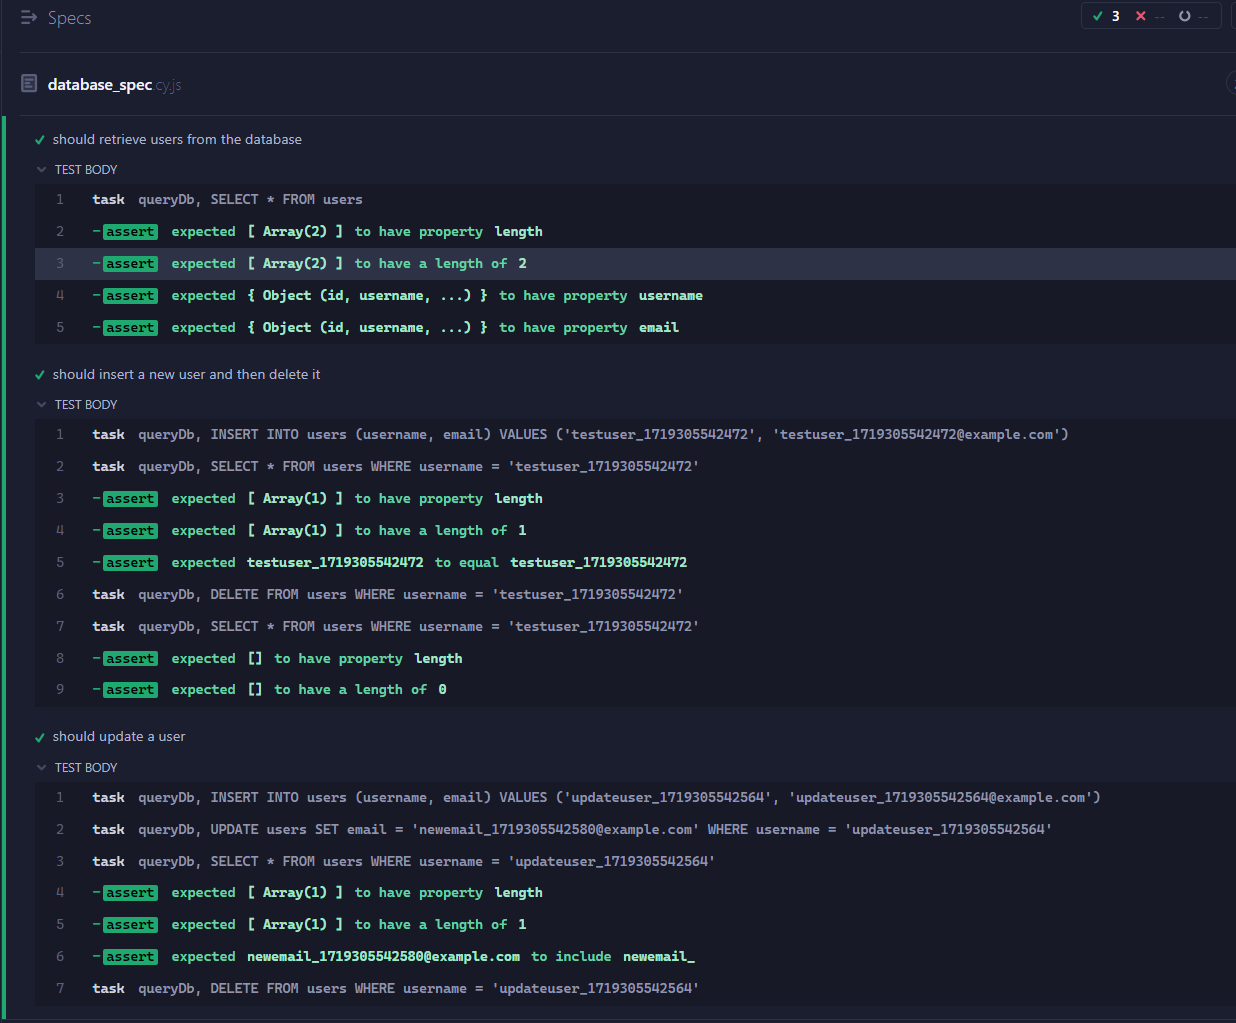Click the passed tests checkmark icon
This screenshot has width=1236, height=1023.
[x=1099, y=16]
